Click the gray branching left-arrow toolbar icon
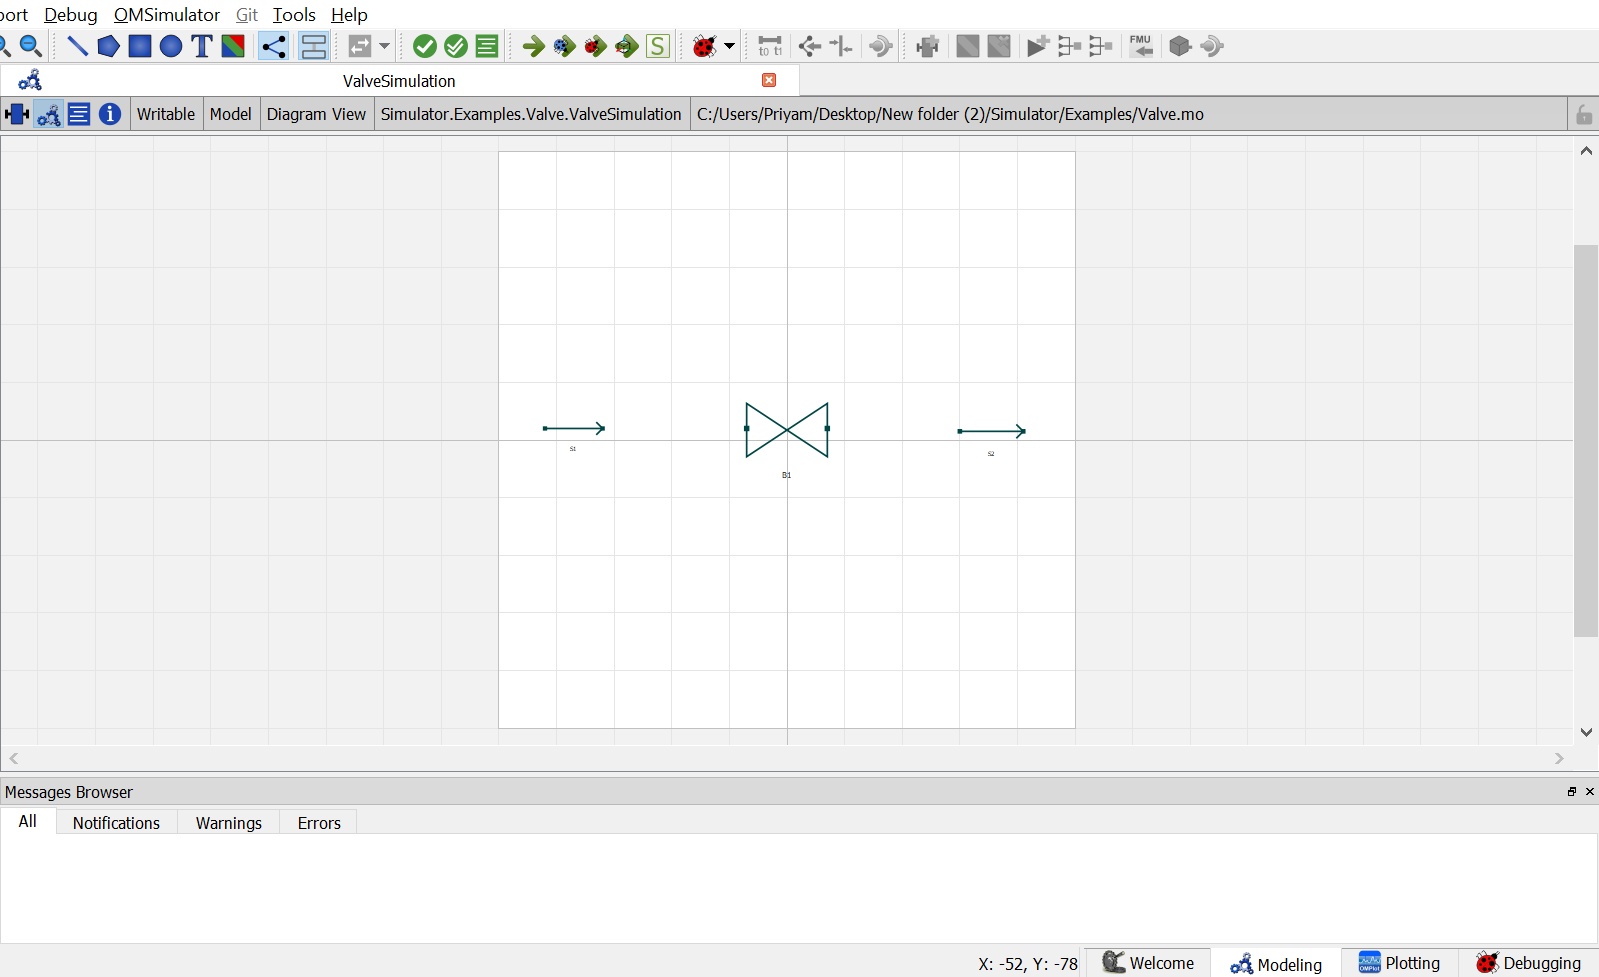The height and width of the screenshot is (977, 1599). coord(810,46)
